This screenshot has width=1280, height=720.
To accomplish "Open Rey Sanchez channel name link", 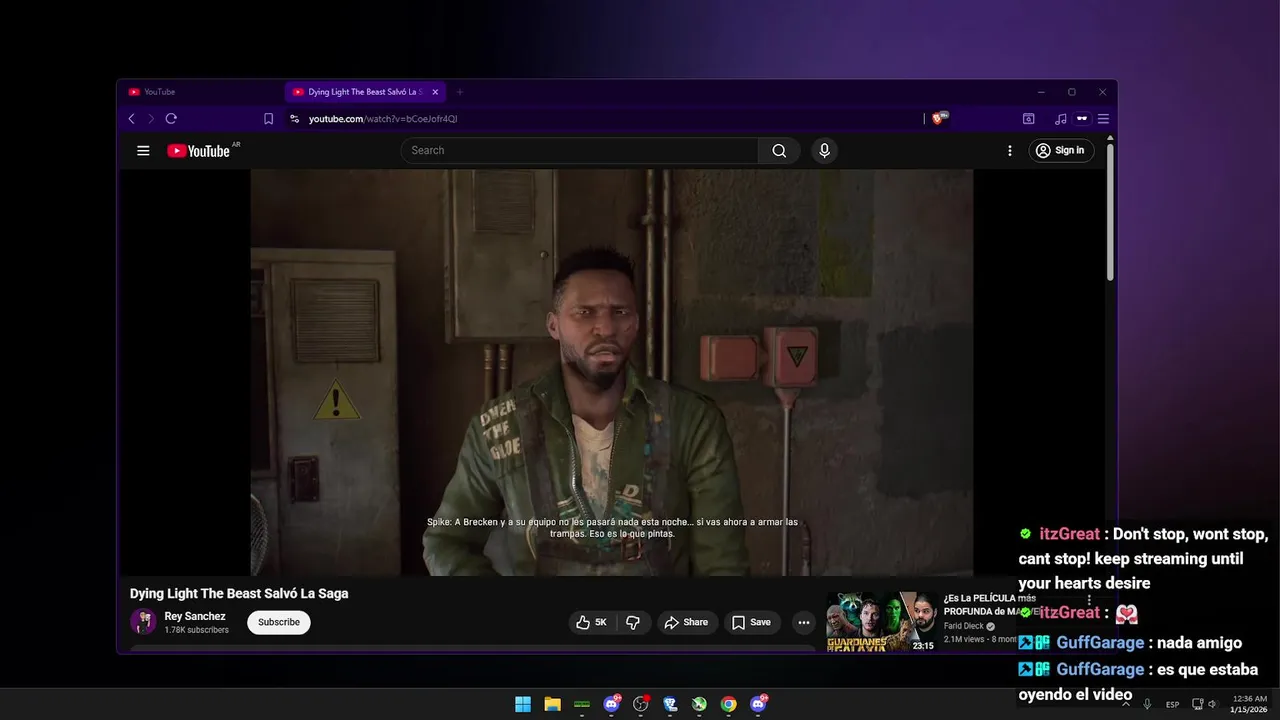I will point(195,616).
